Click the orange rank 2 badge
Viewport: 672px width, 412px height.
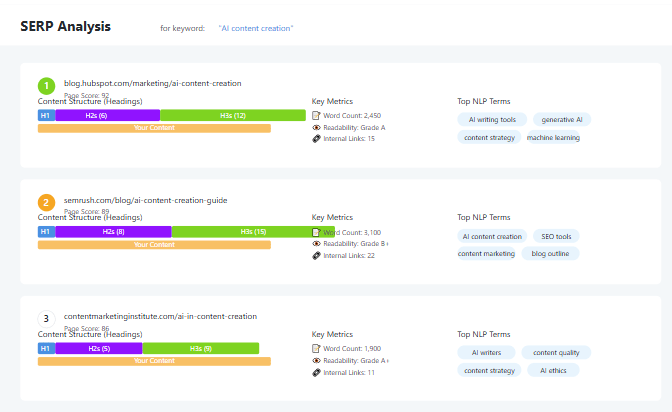46,202
